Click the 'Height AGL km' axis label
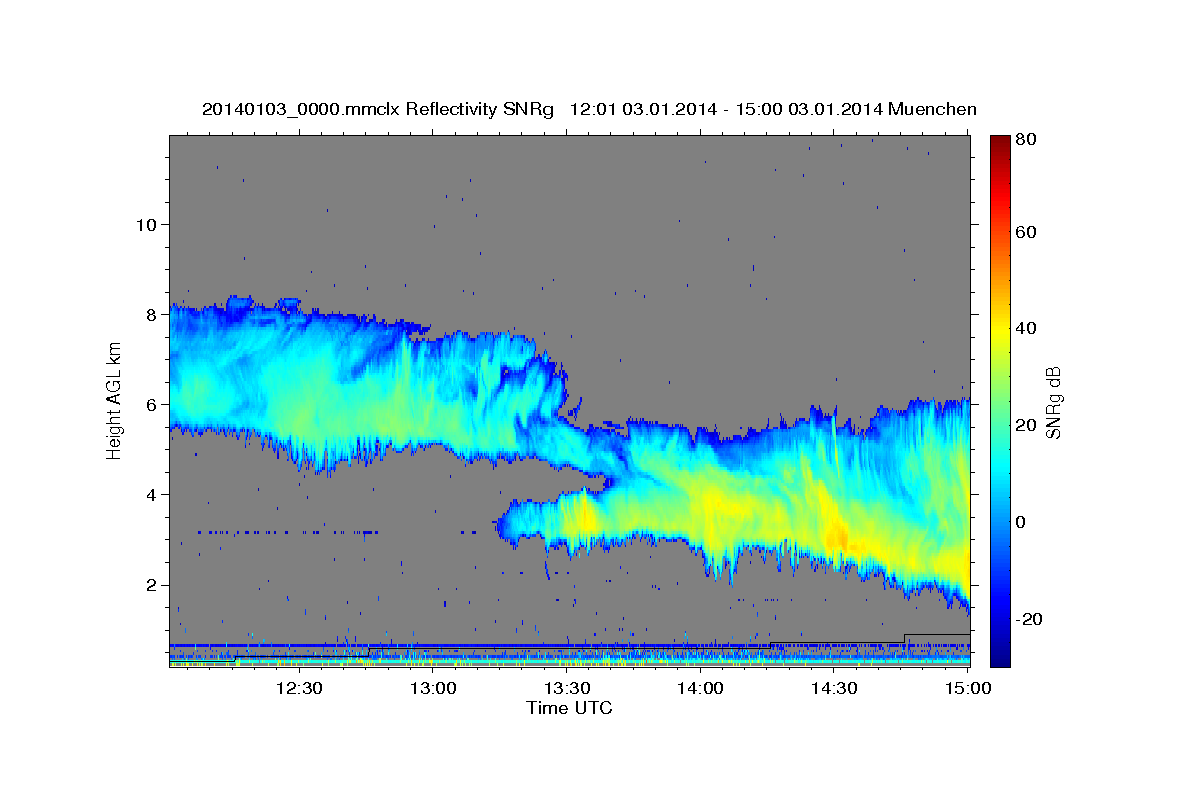This screenshot has width=1200, height=800. click(x=114, y=399)
